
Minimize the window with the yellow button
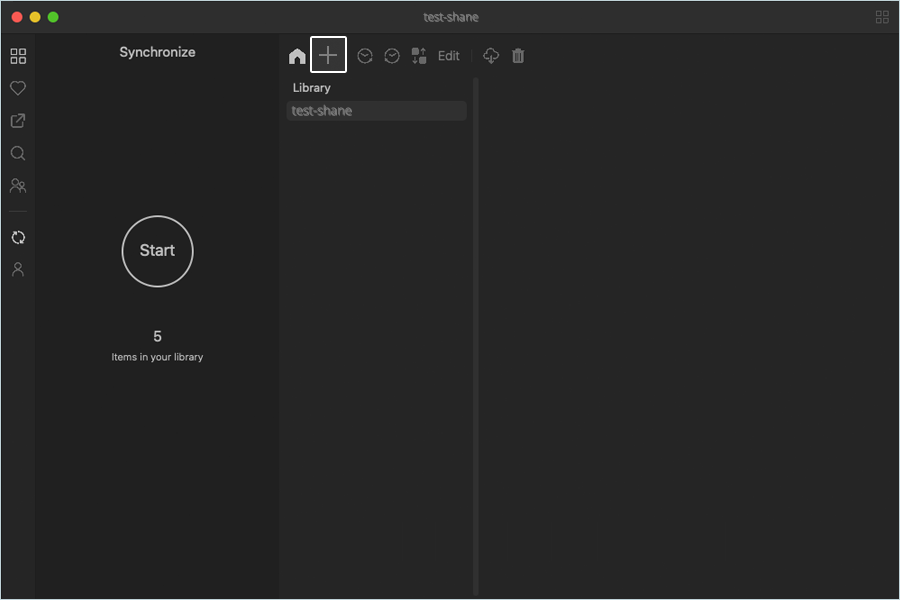[35, 17]
